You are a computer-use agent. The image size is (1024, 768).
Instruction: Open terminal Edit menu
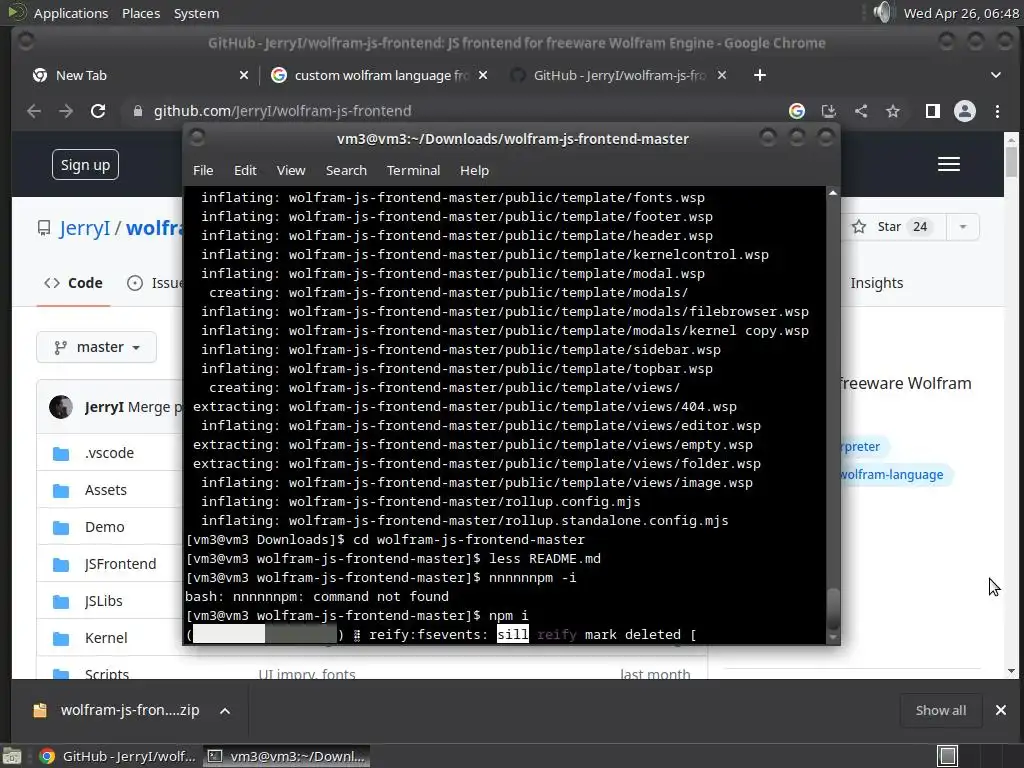point(245,170)
